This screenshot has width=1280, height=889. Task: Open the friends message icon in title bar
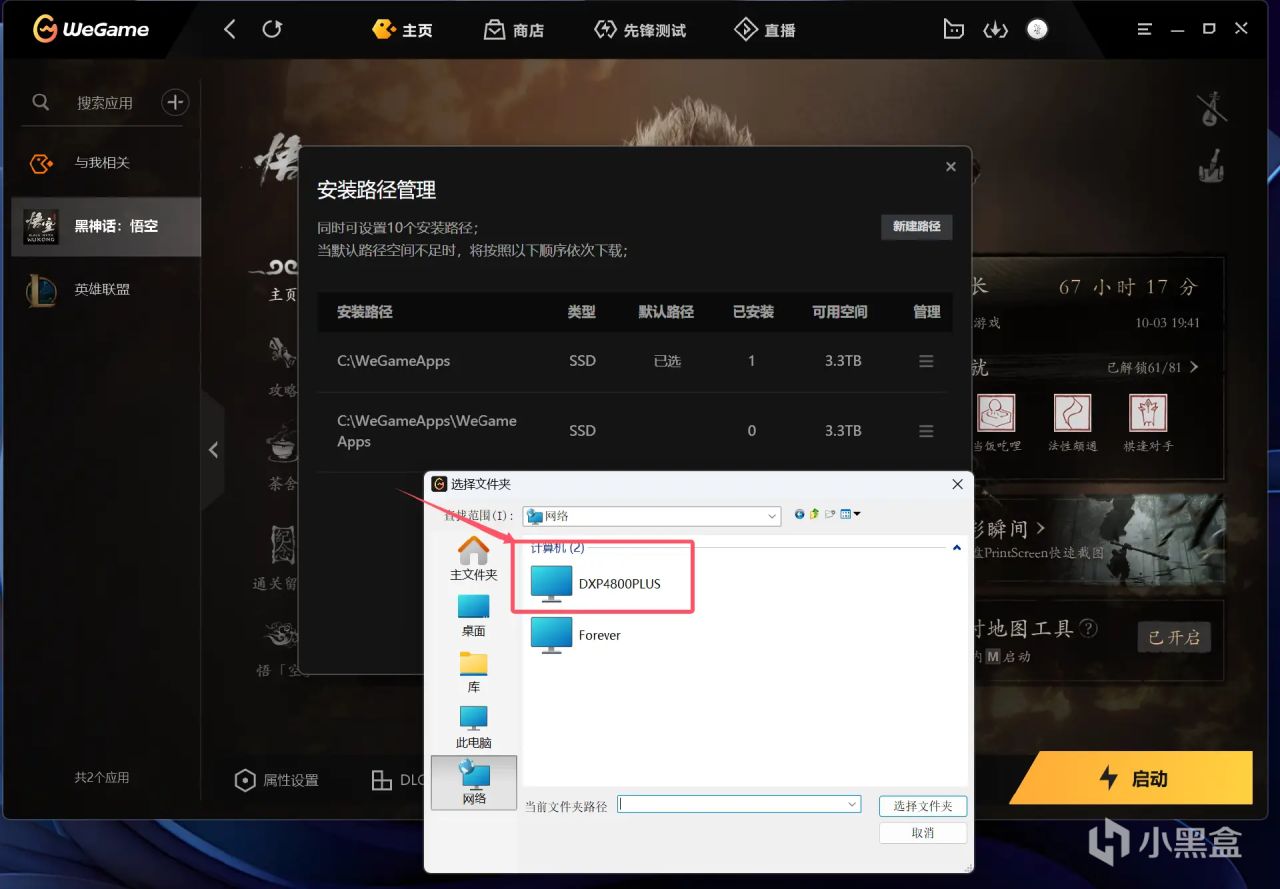click(953, 29)
